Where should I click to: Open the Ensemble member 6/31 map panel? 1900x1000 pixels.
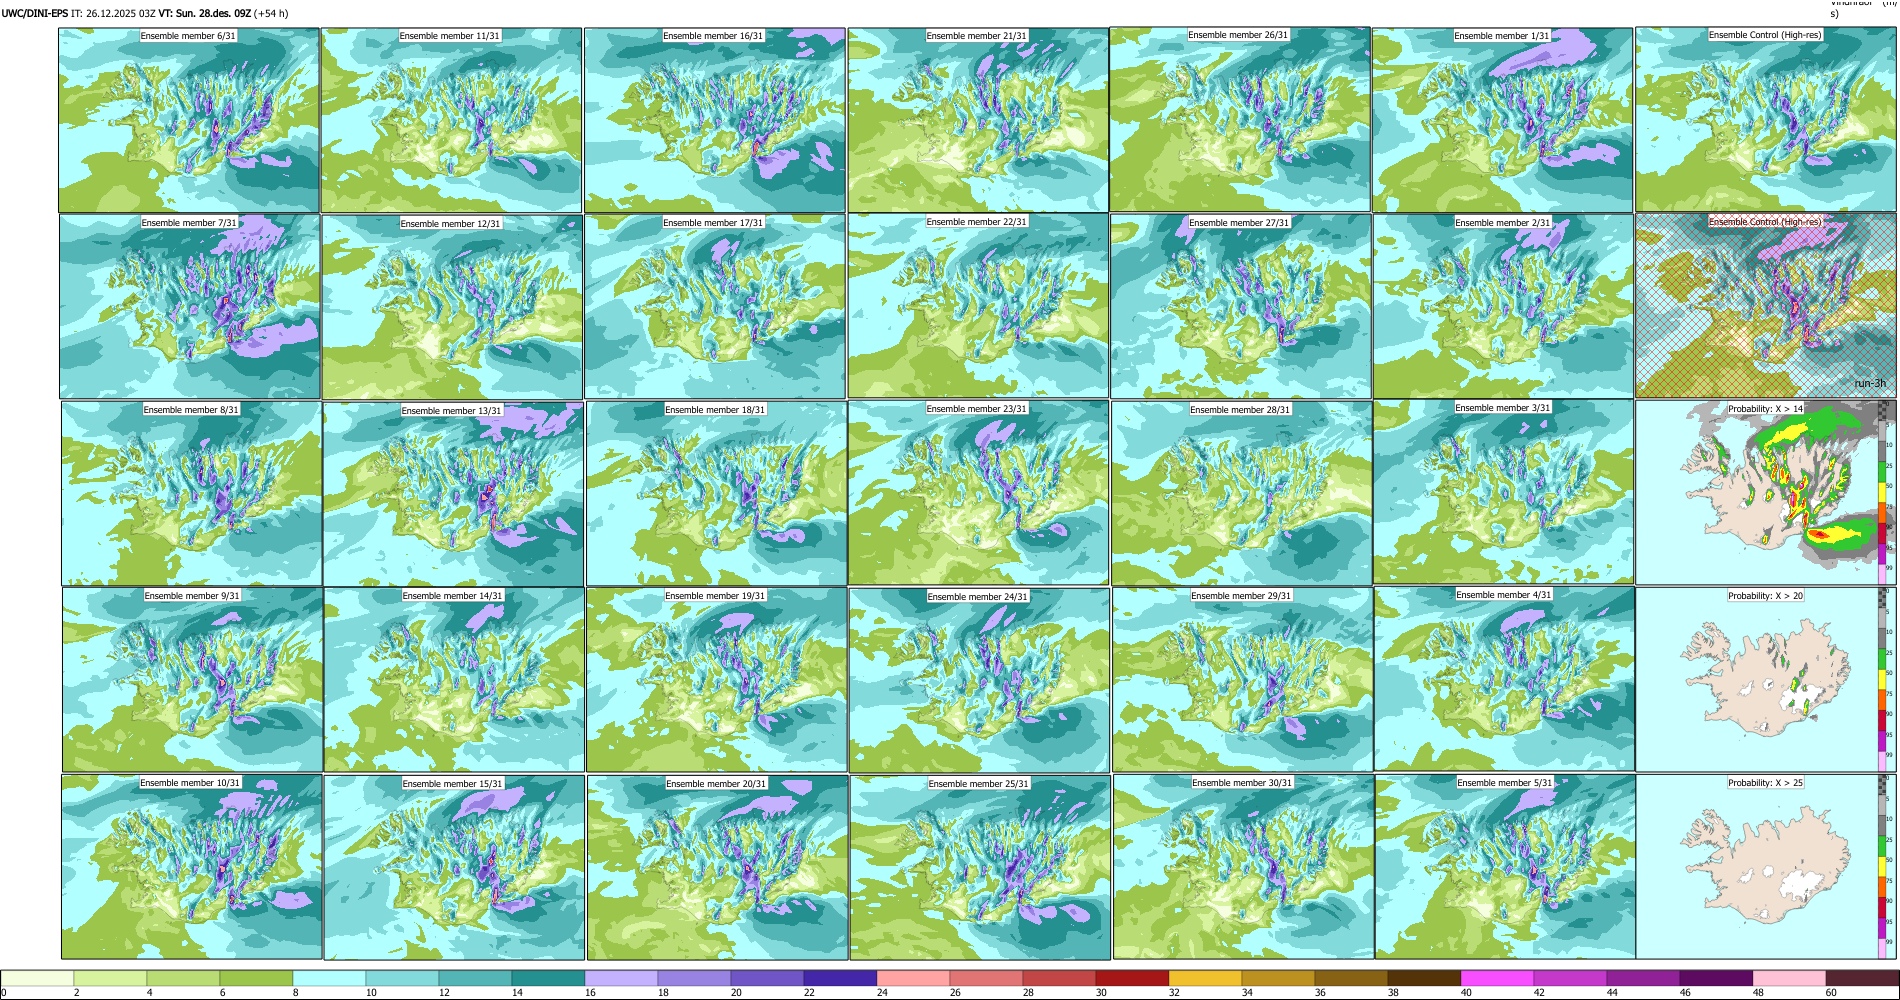(189, 120)
